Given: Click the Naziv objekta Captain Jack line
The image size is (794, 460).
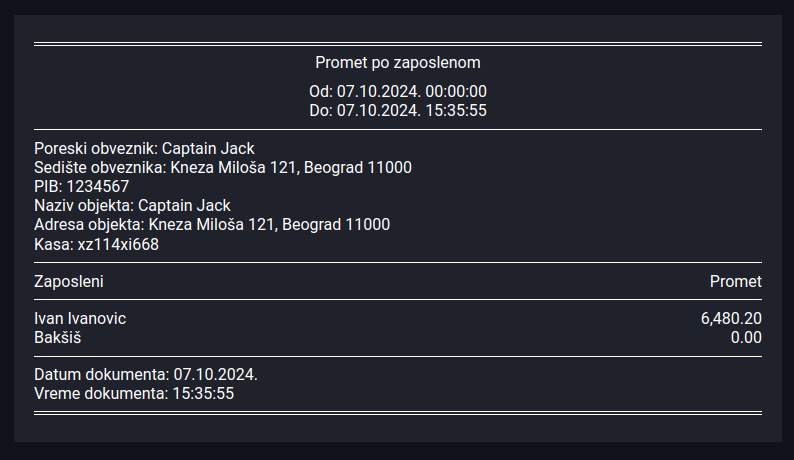Looking at the screenshot, I should tap(132, 206).
